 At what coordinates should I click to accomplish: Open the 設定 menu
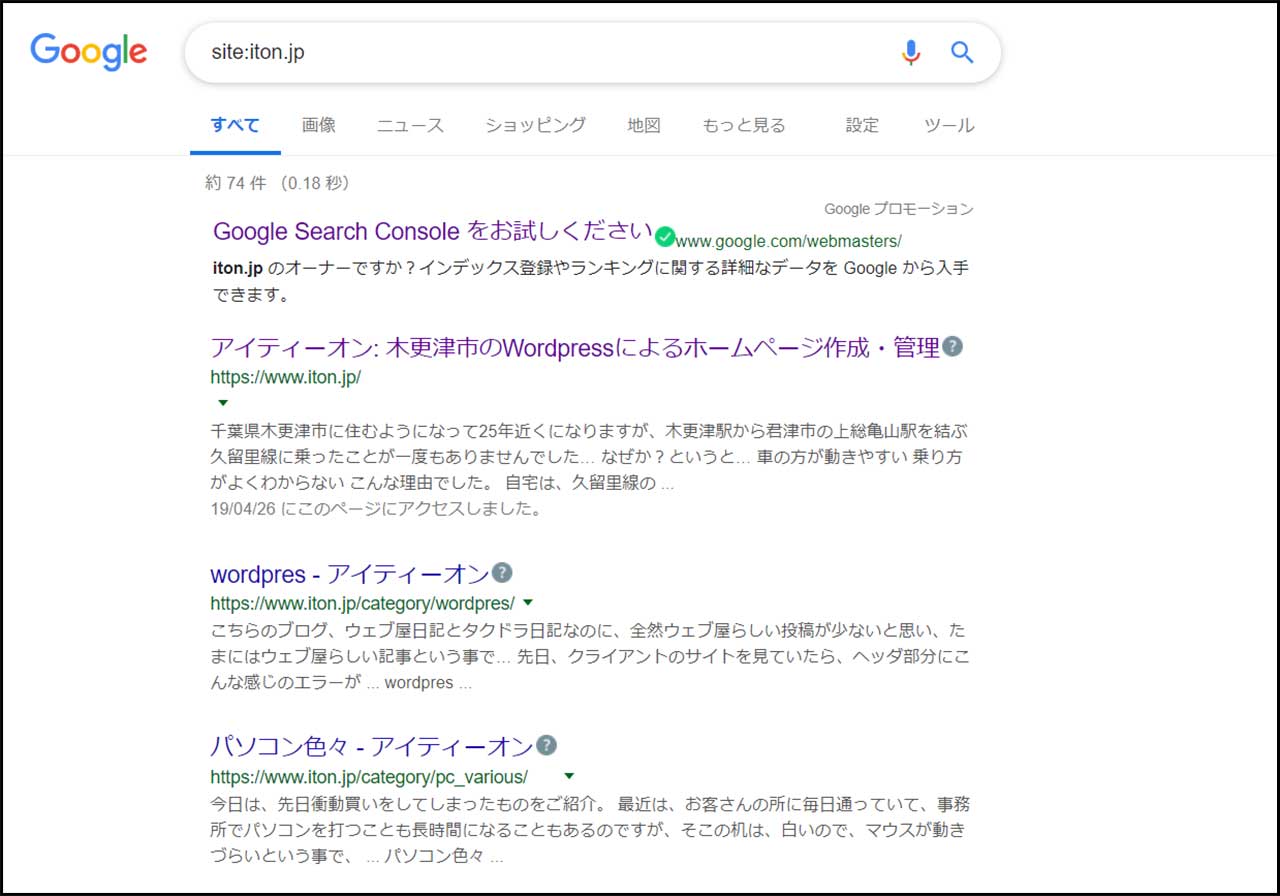click(862, 126)
